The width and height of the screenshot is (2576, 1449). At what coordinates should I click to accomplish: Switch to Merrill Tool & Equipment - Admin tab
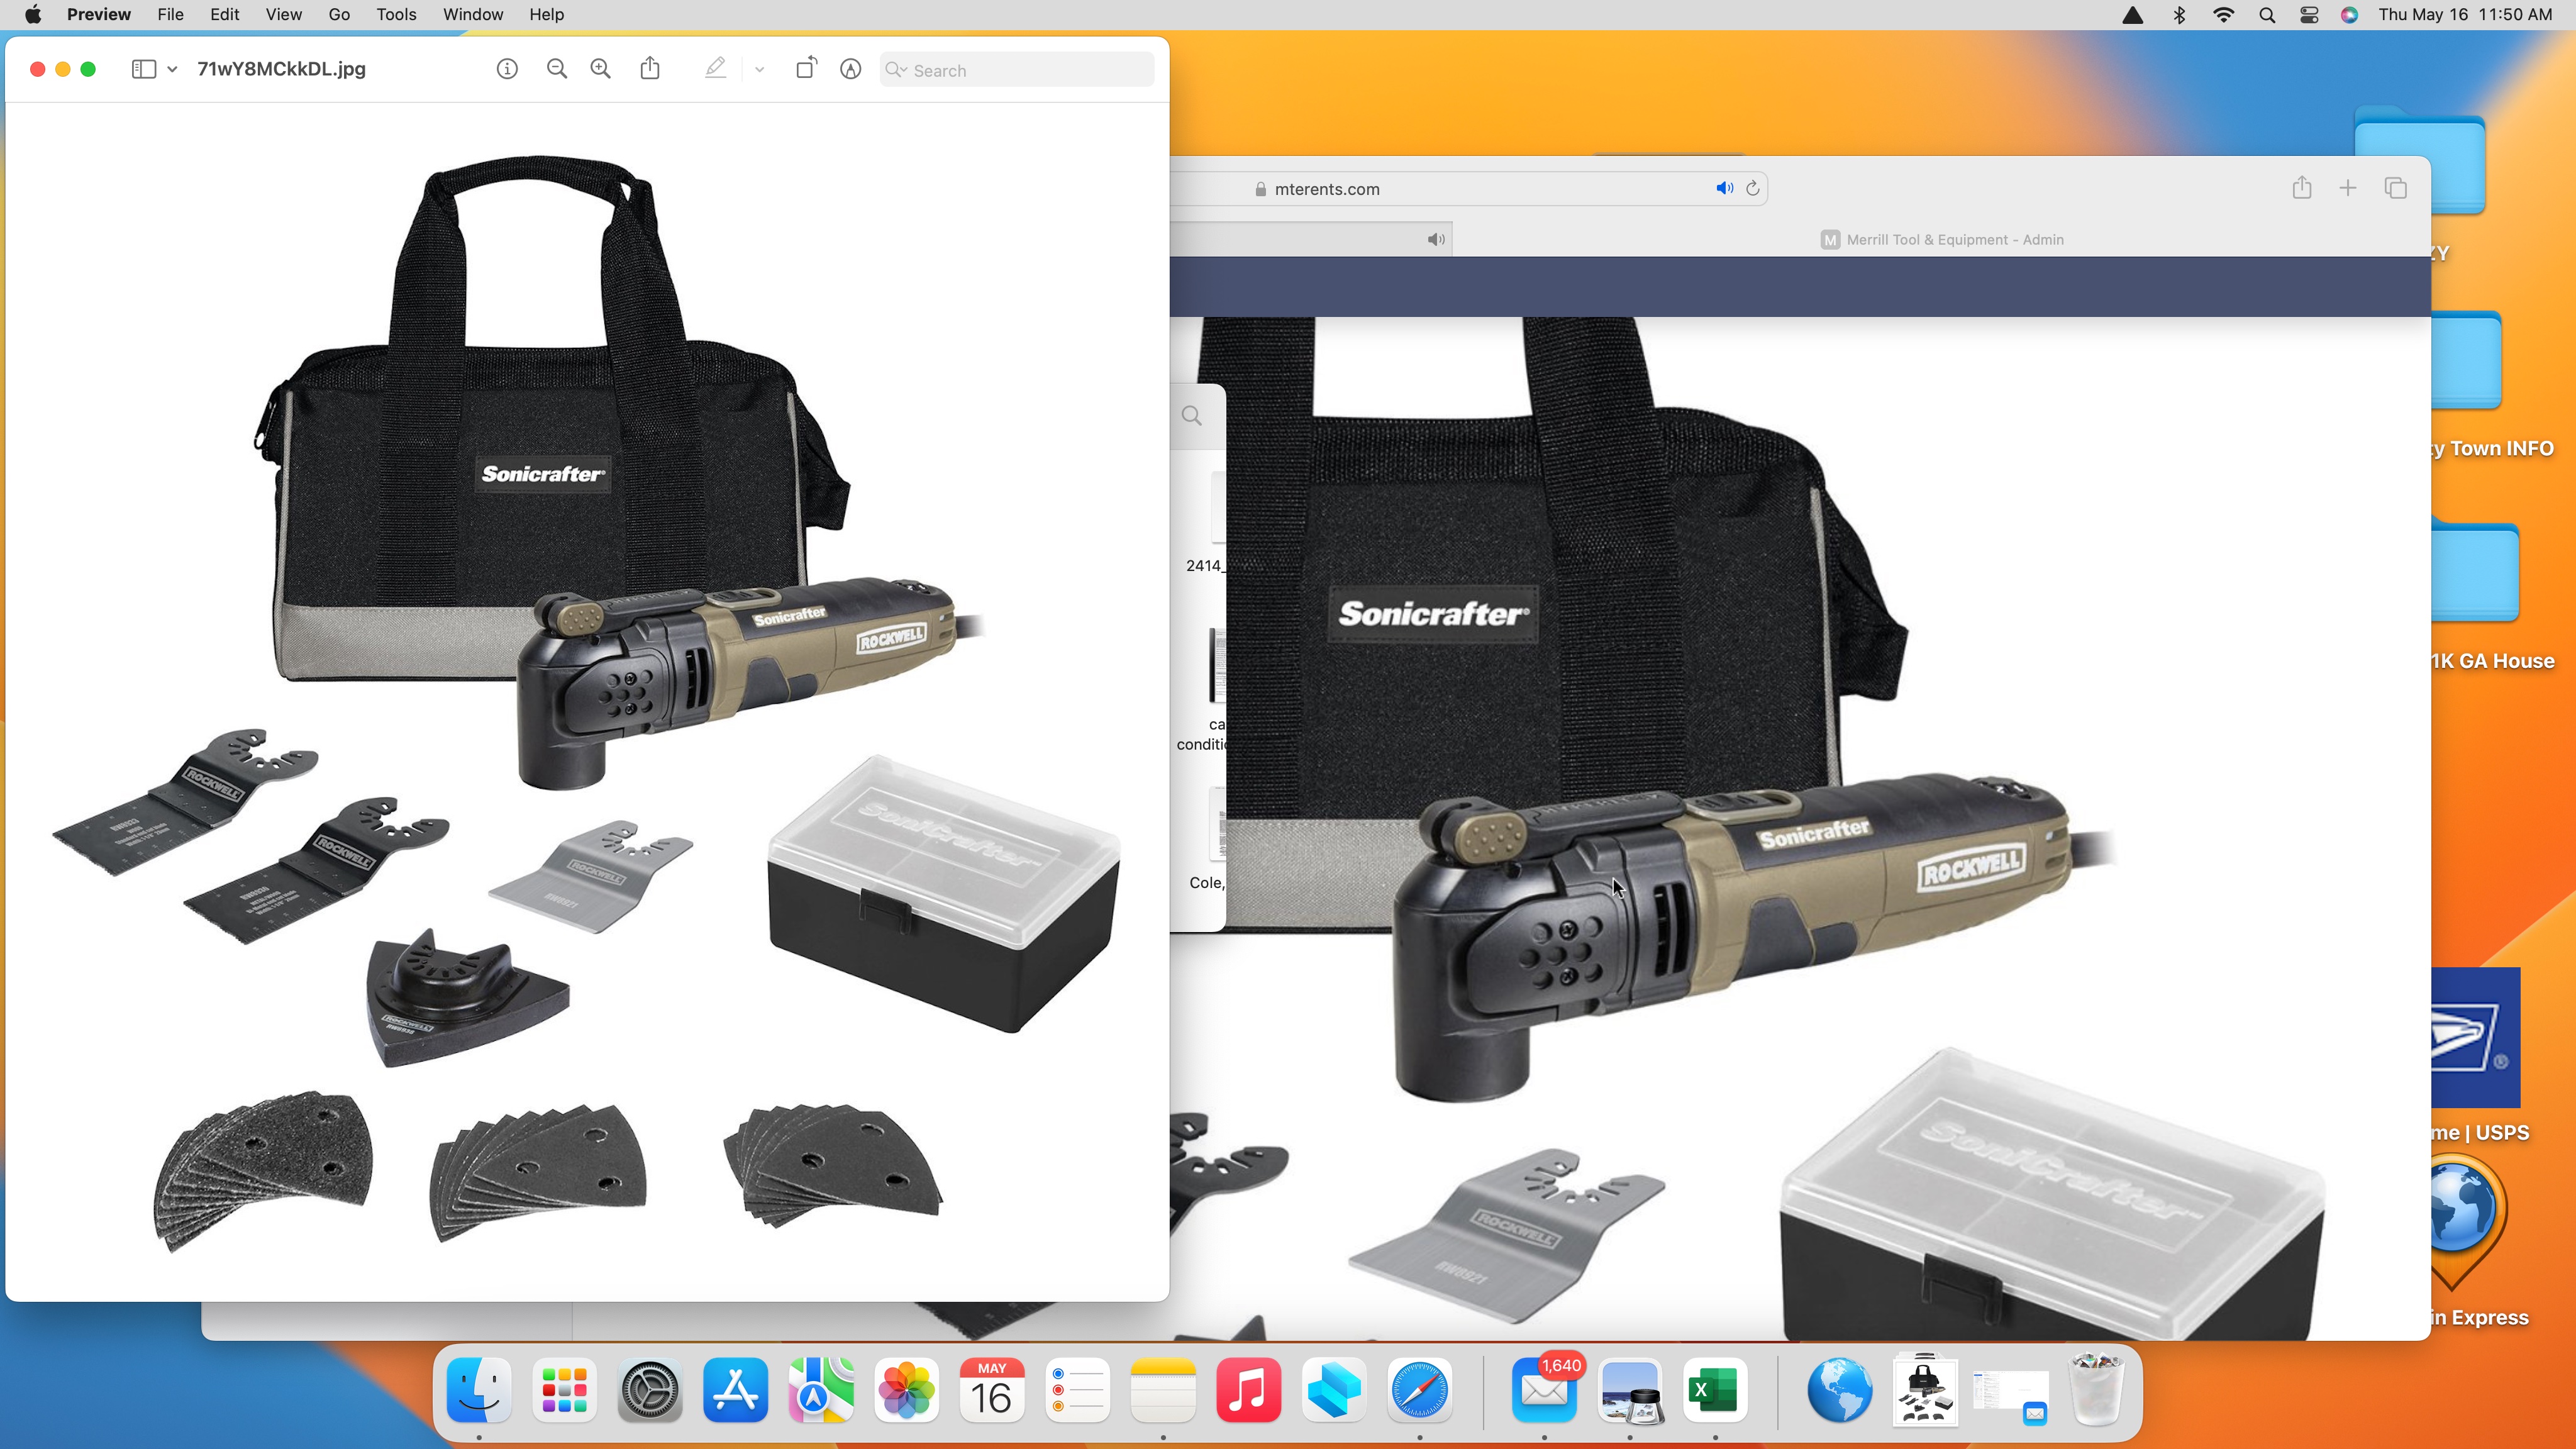click(x=1942, y=240)
